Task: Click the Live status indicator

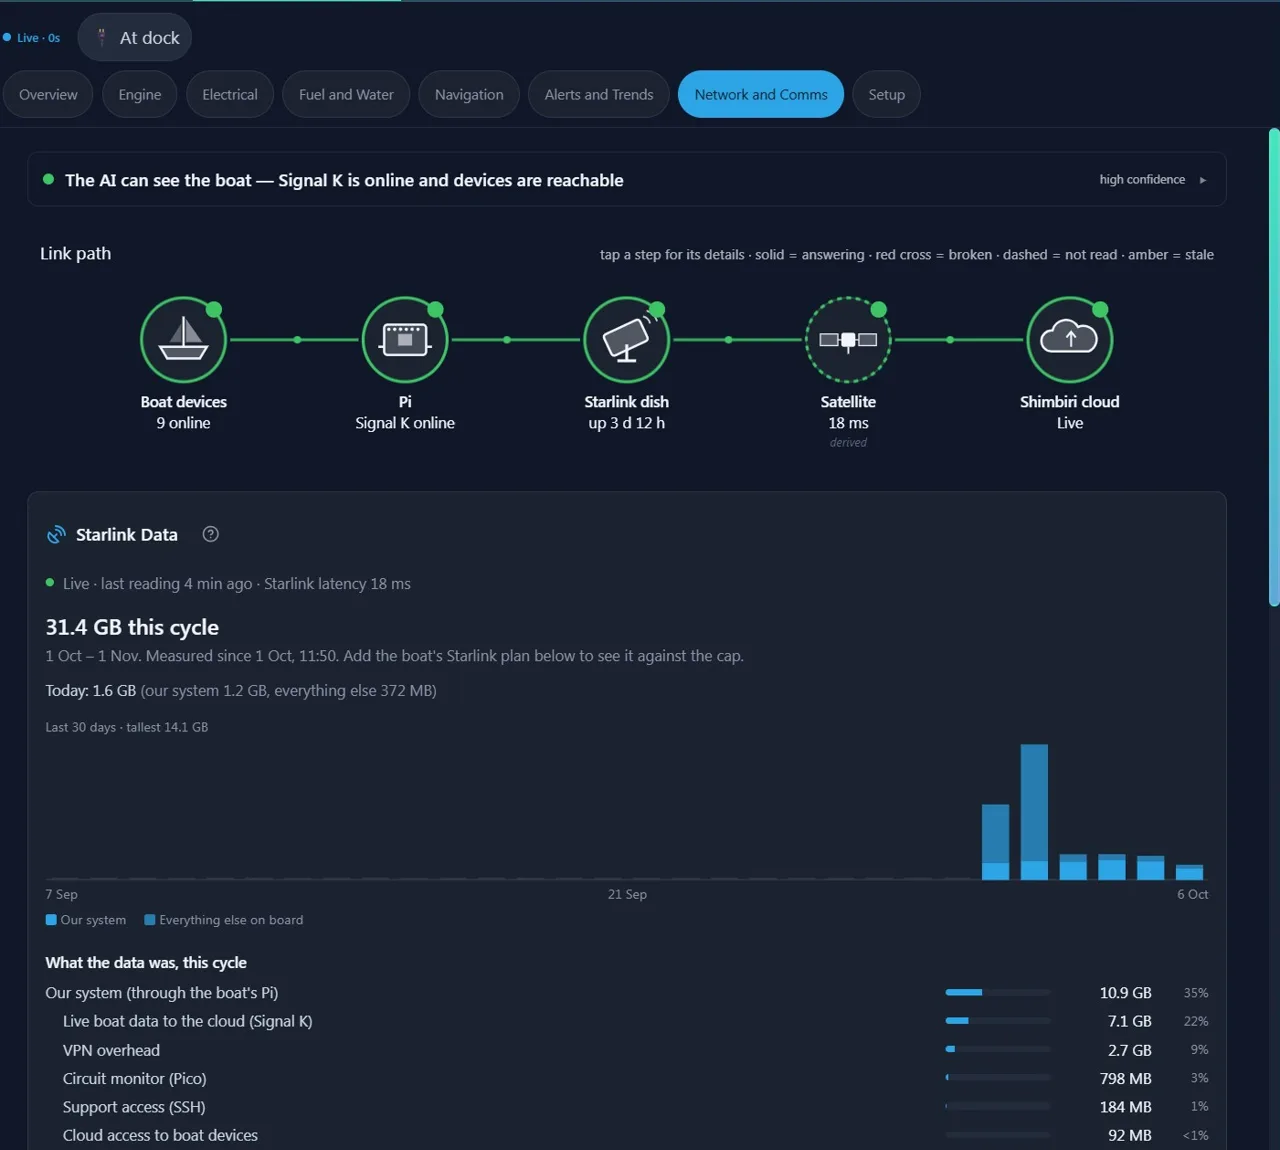Action: pos(31,38)
